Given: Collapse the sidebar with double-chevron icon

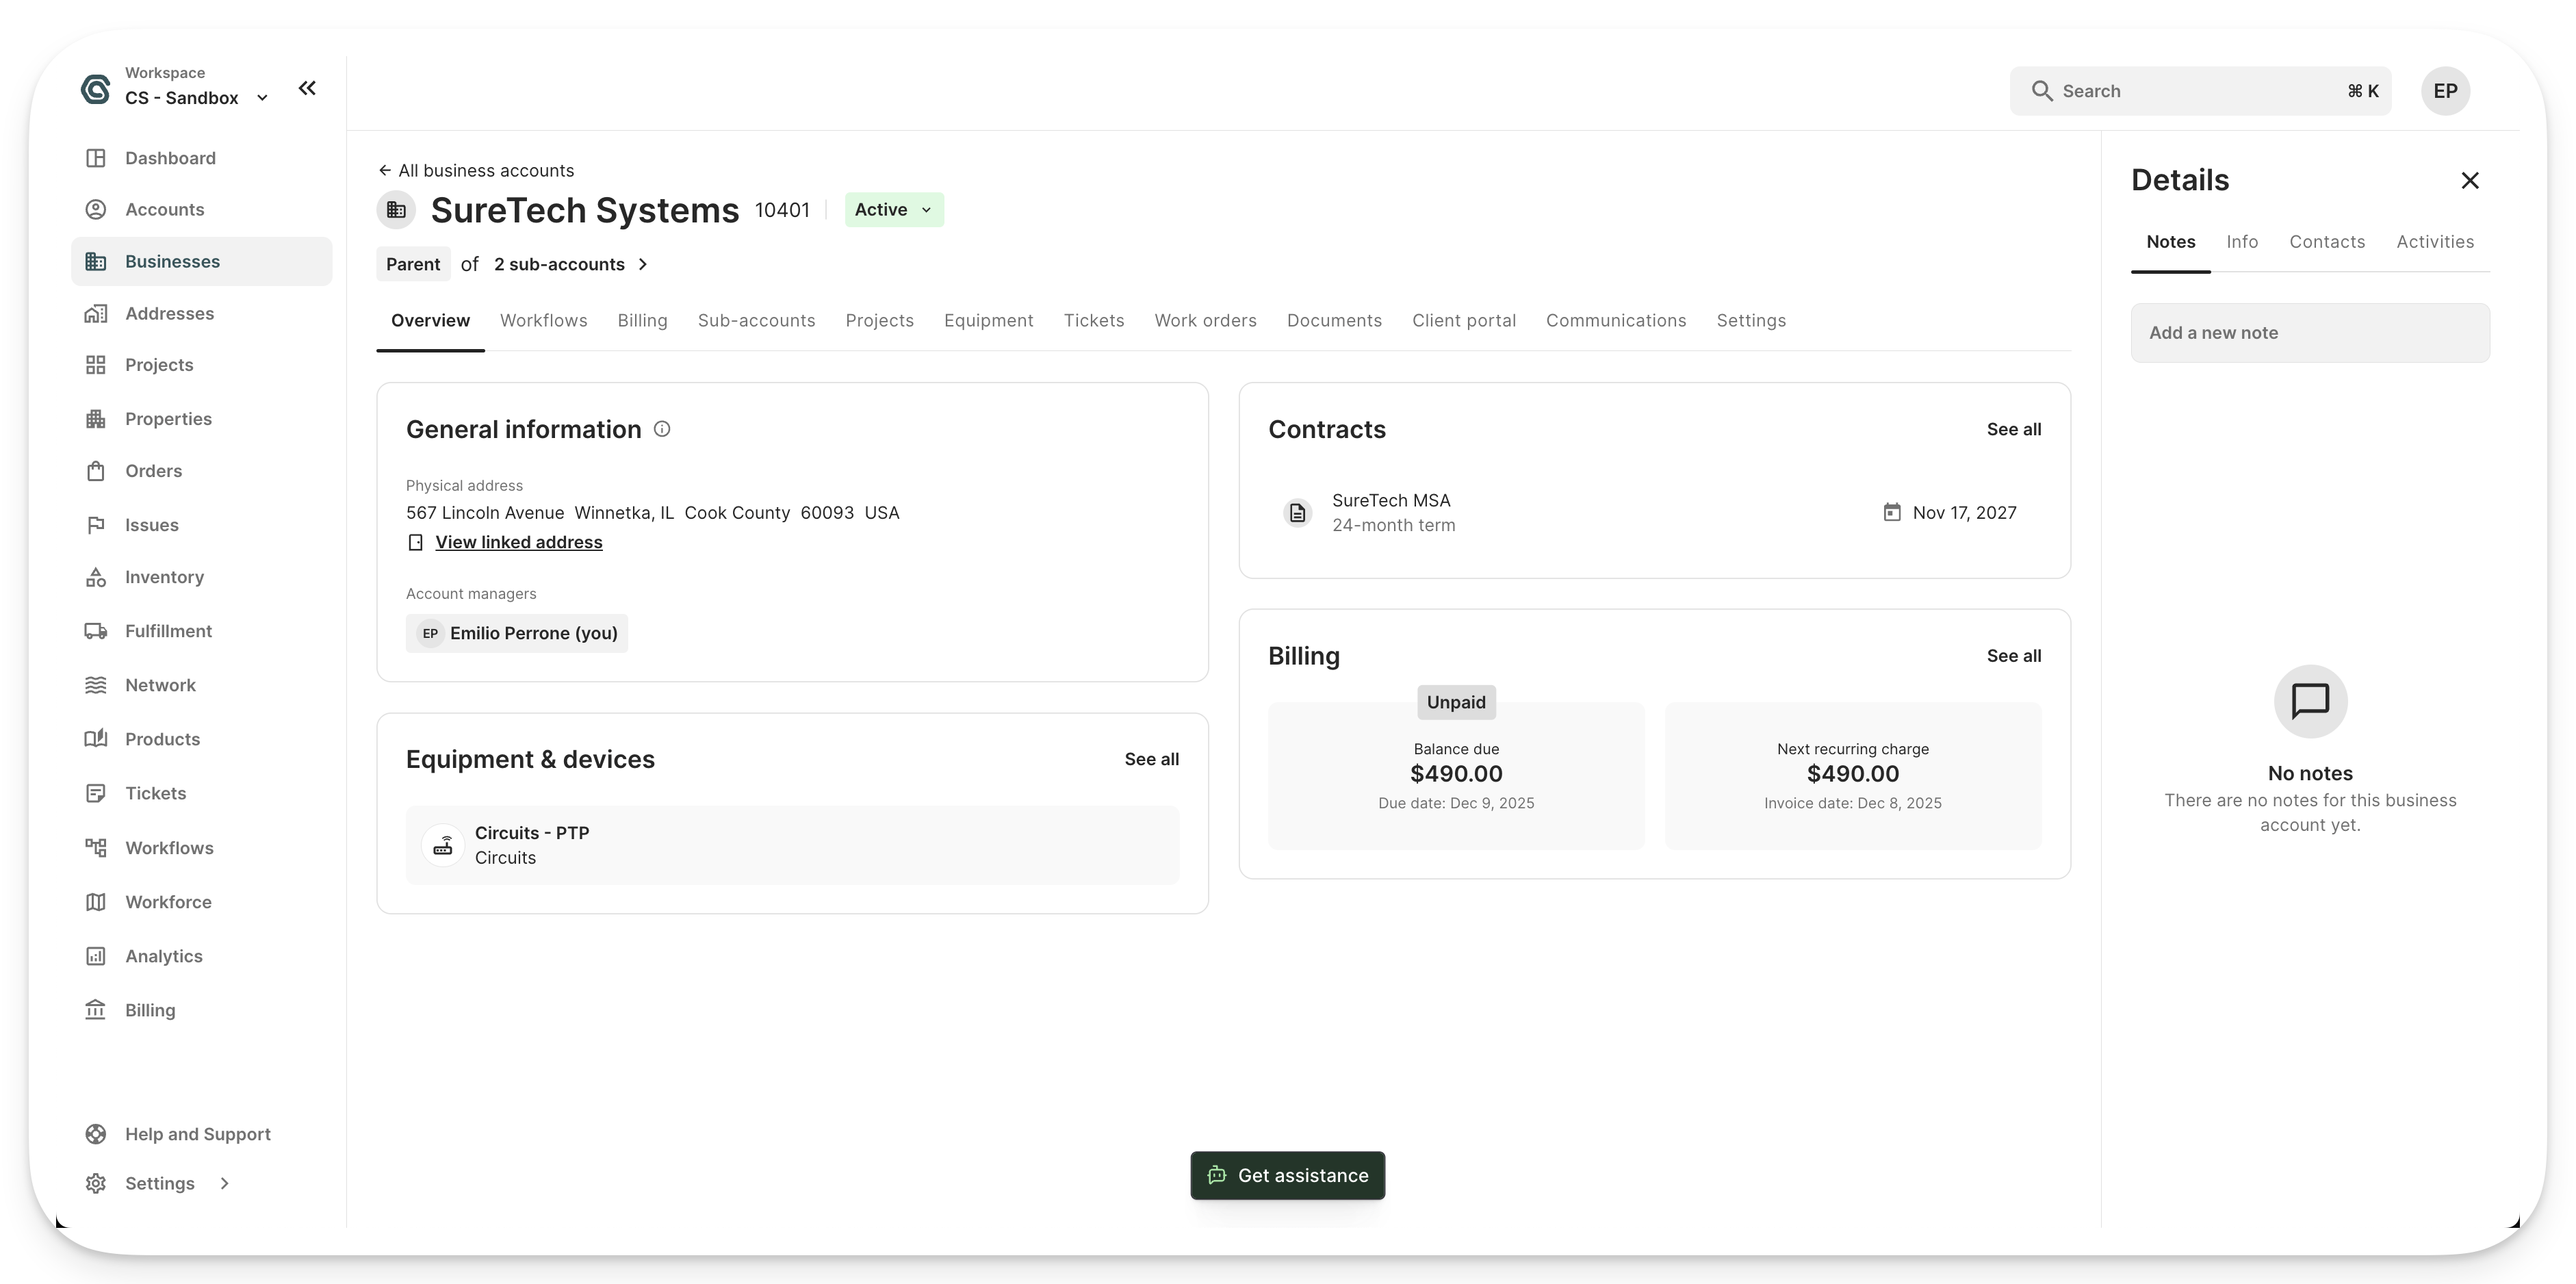Looking at the screenshot, I should (x=307, y=88).
